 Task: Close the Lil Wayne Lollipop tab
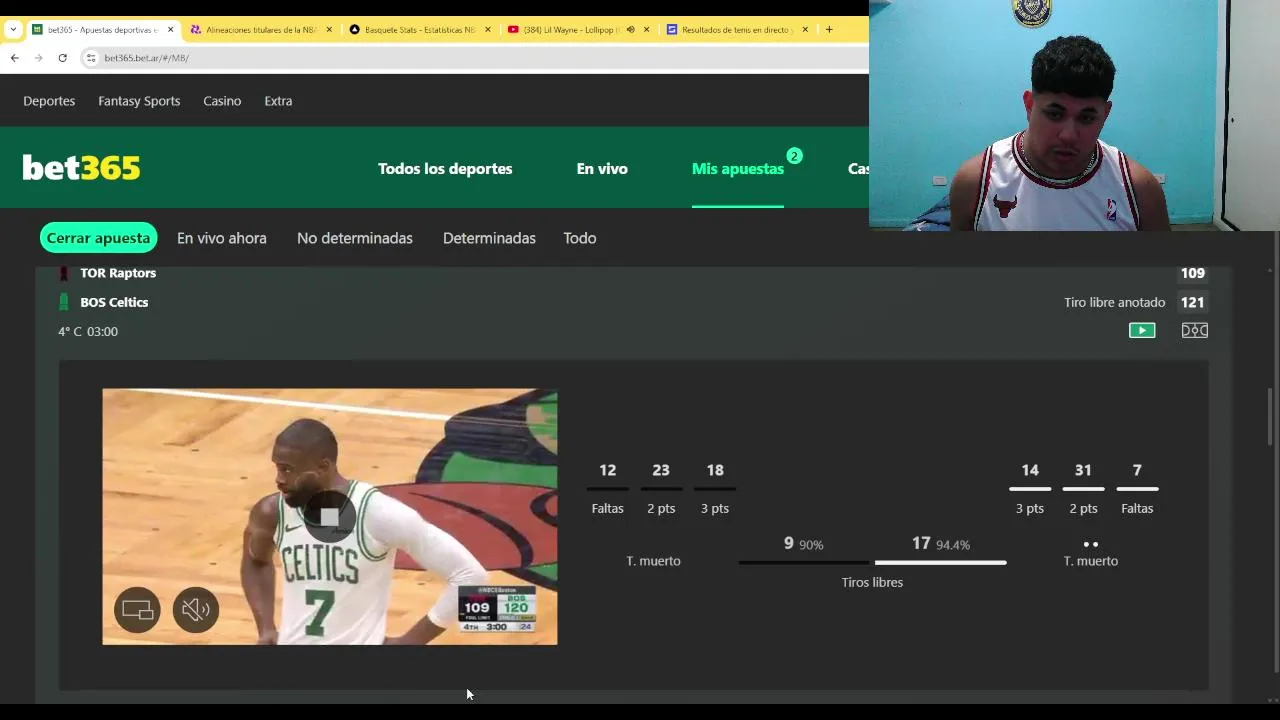[646, 29]
